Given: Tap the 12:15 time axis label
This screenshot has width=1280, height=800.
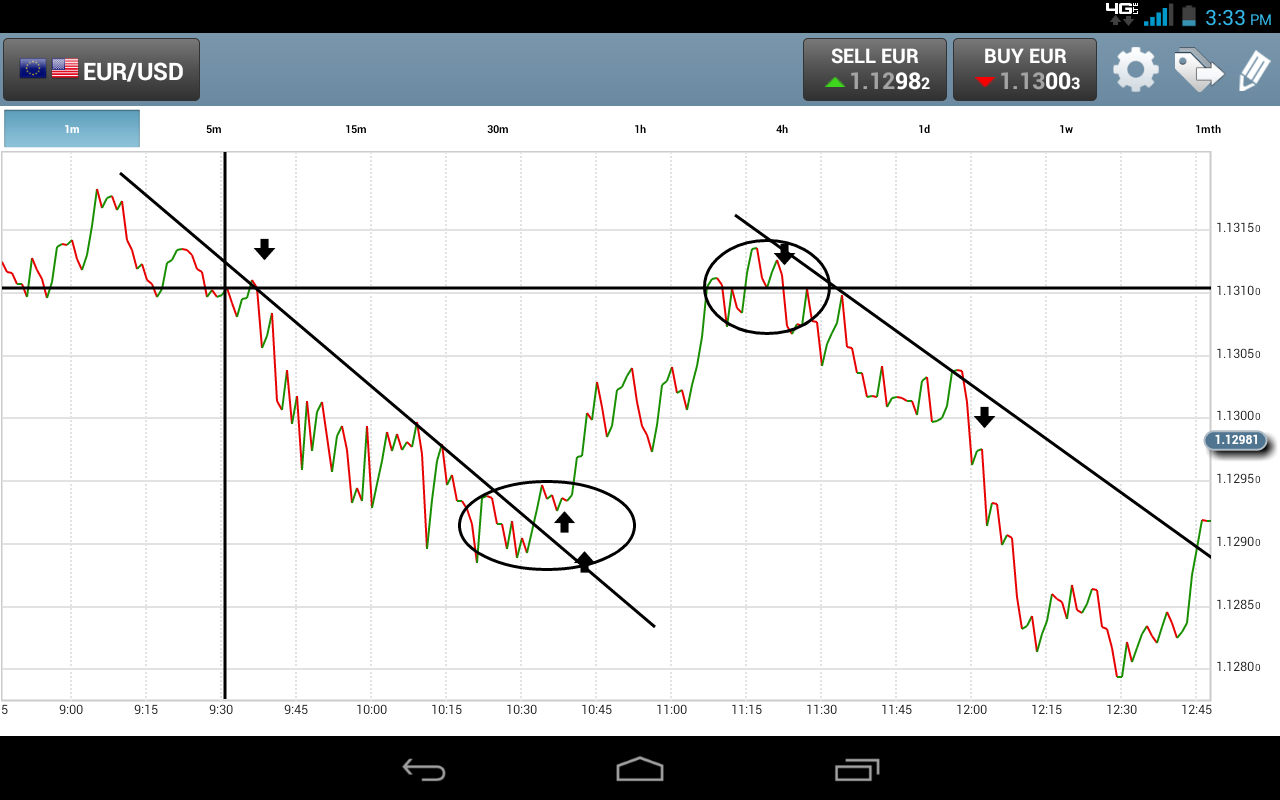Looking at the screenshot, I should pos(1046,710).
